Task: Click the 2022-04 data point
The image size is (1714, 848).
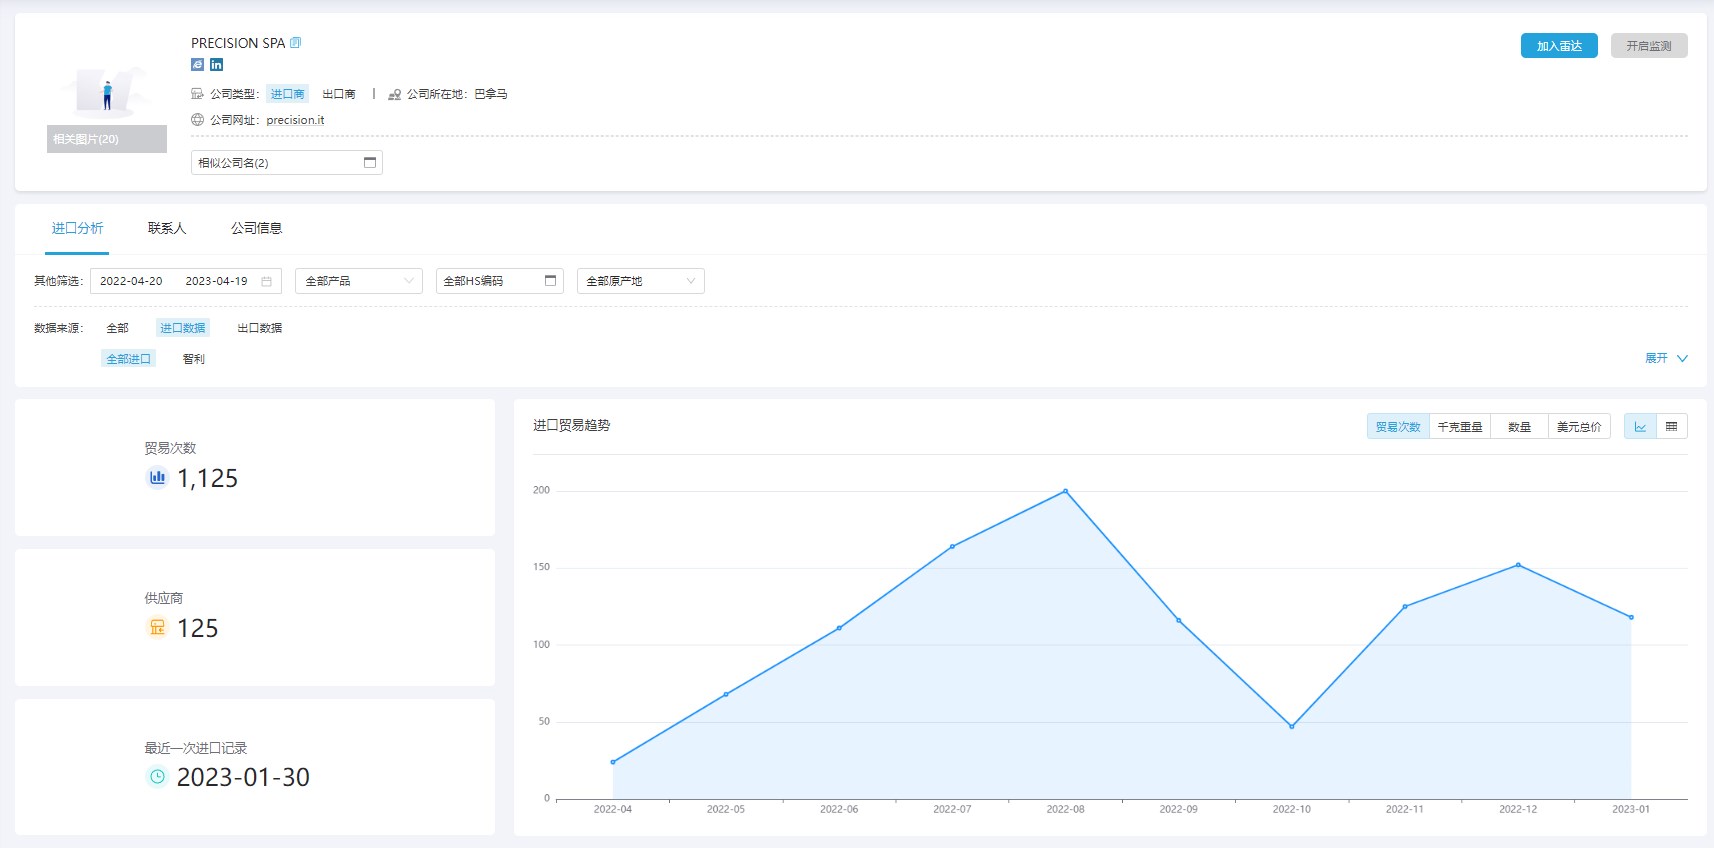Action: [613, 762]
